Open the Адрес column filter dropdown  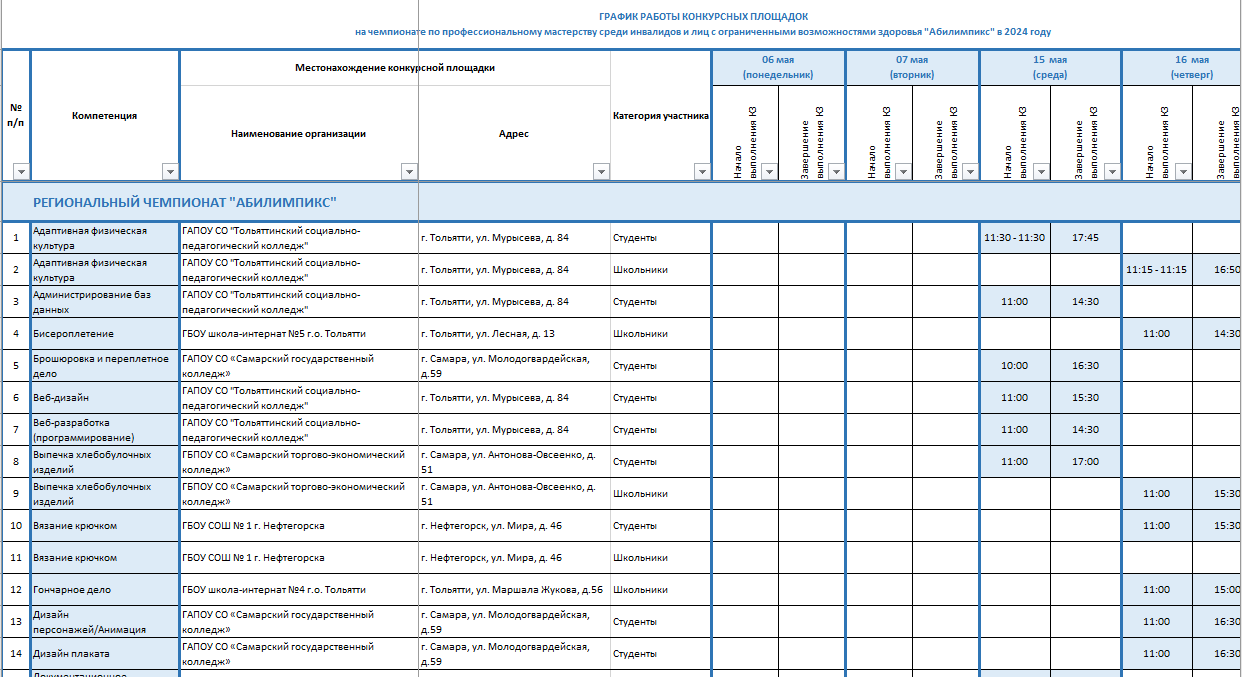click(600, 171)
